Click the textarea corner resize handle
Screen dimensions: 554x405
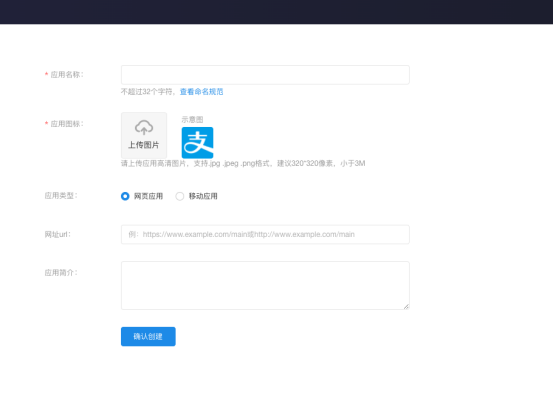coord(406,306)
